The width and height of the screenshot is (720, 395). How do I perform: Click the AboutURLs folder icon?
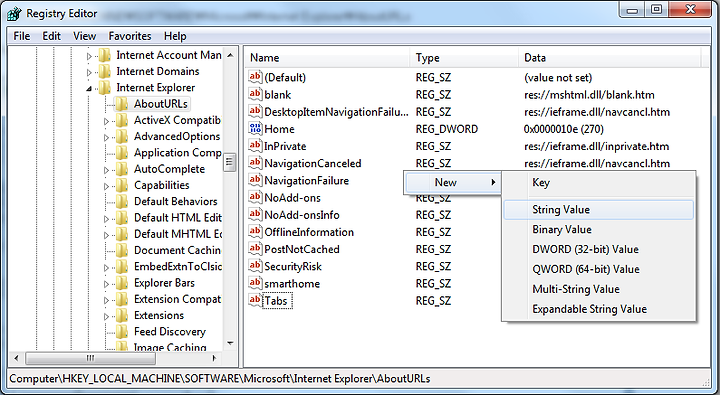(122, 104)
